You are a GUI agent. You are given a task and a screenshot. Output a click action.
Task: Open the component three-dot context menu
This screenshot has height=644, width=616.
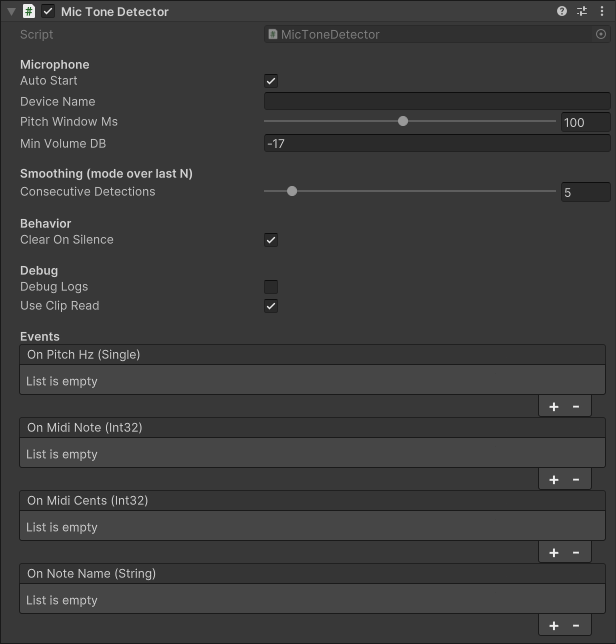[602, 11]
